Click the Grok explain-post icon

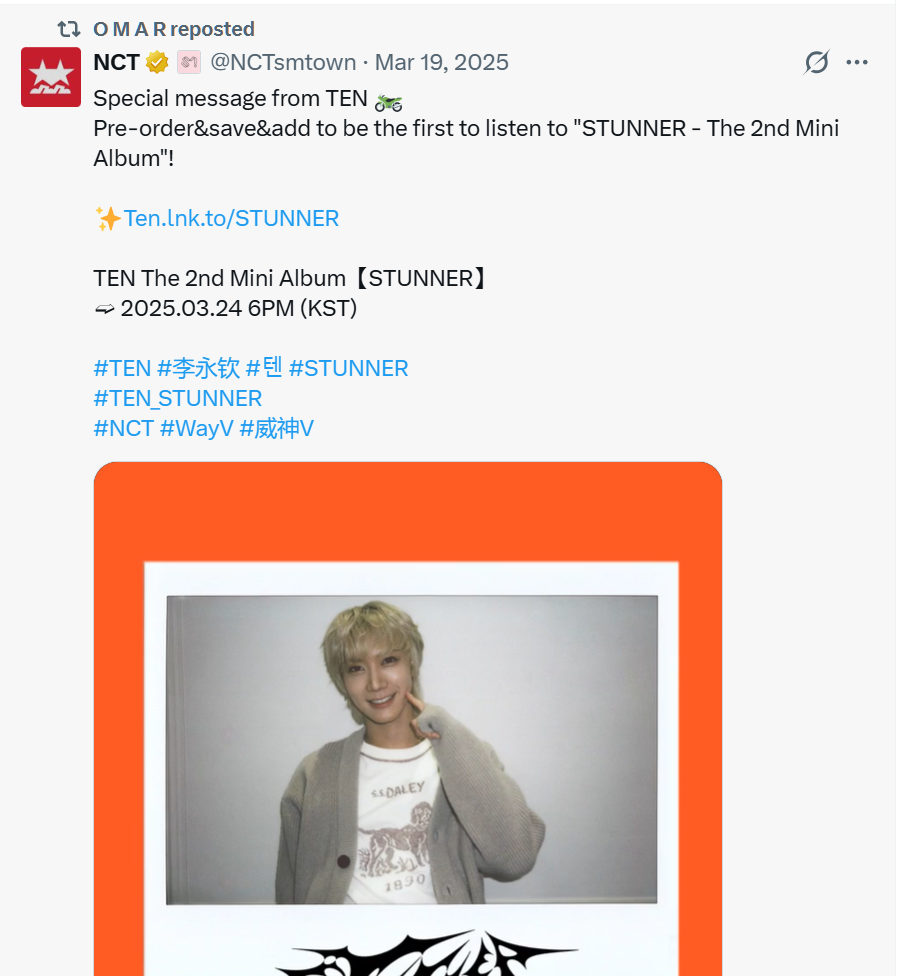[816, 62]
